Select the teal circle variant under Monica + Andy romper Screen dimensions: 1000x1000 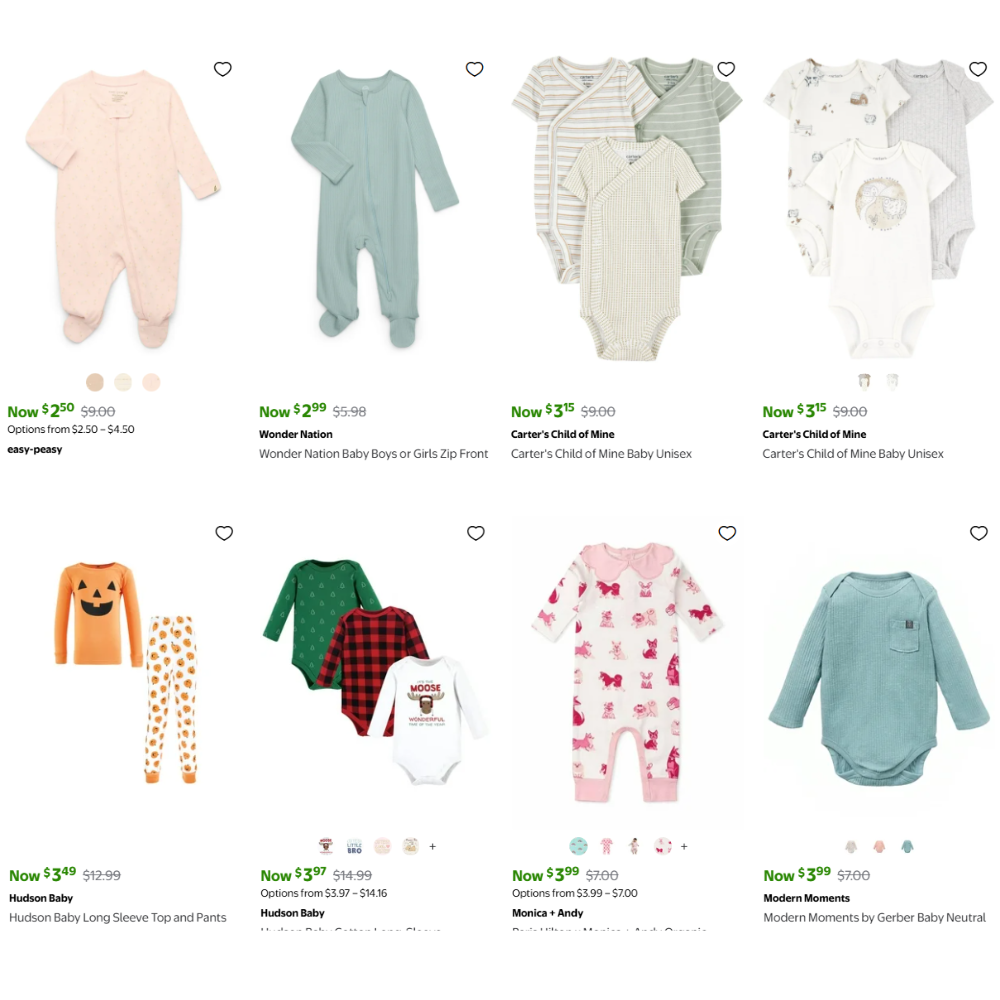[578, 846]
